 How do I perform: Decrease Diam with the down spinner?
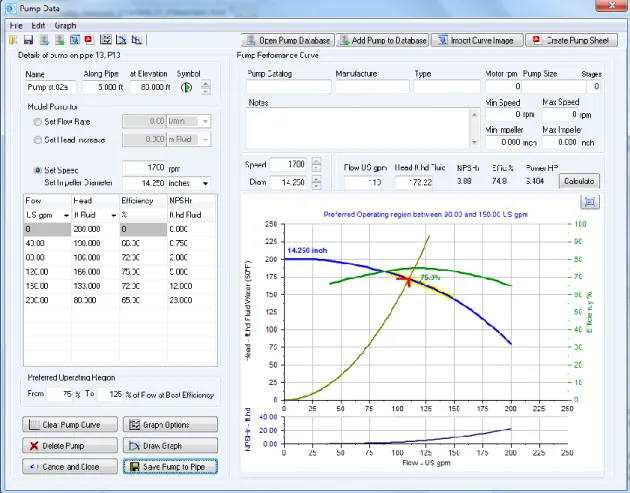tap(317, 186)
